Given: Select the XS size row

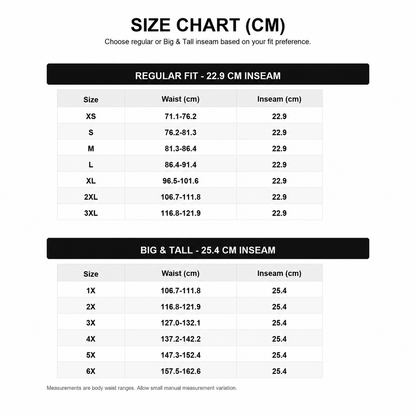Looking at the screenshot, I should pos(190,116).
